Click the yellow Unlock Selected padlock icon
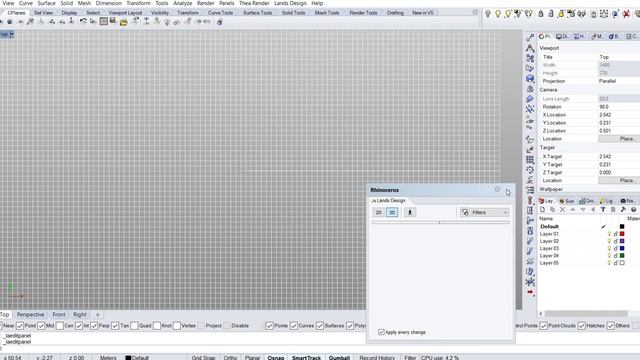 [x=561, y=14]
